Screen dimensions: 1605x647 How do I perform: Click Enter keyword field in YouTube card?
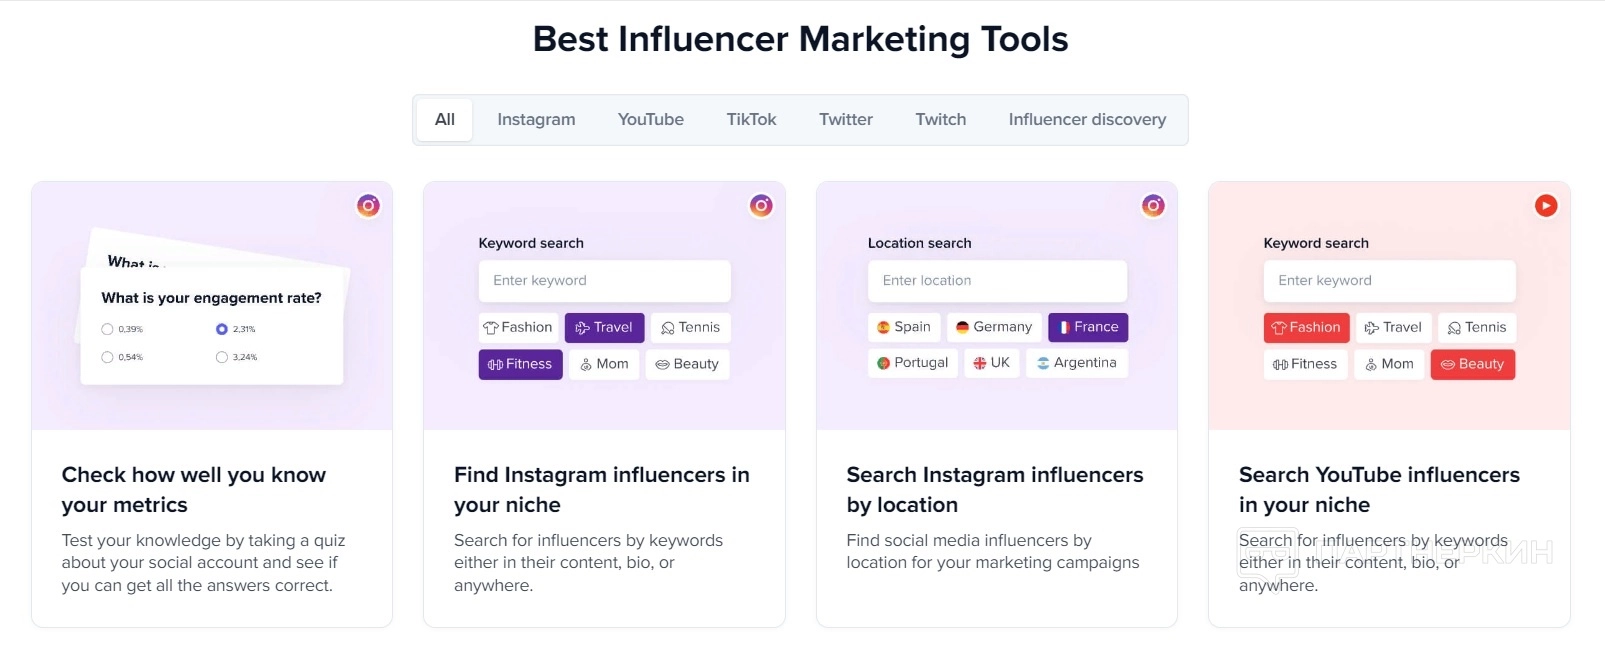(x=1389, y=281)
